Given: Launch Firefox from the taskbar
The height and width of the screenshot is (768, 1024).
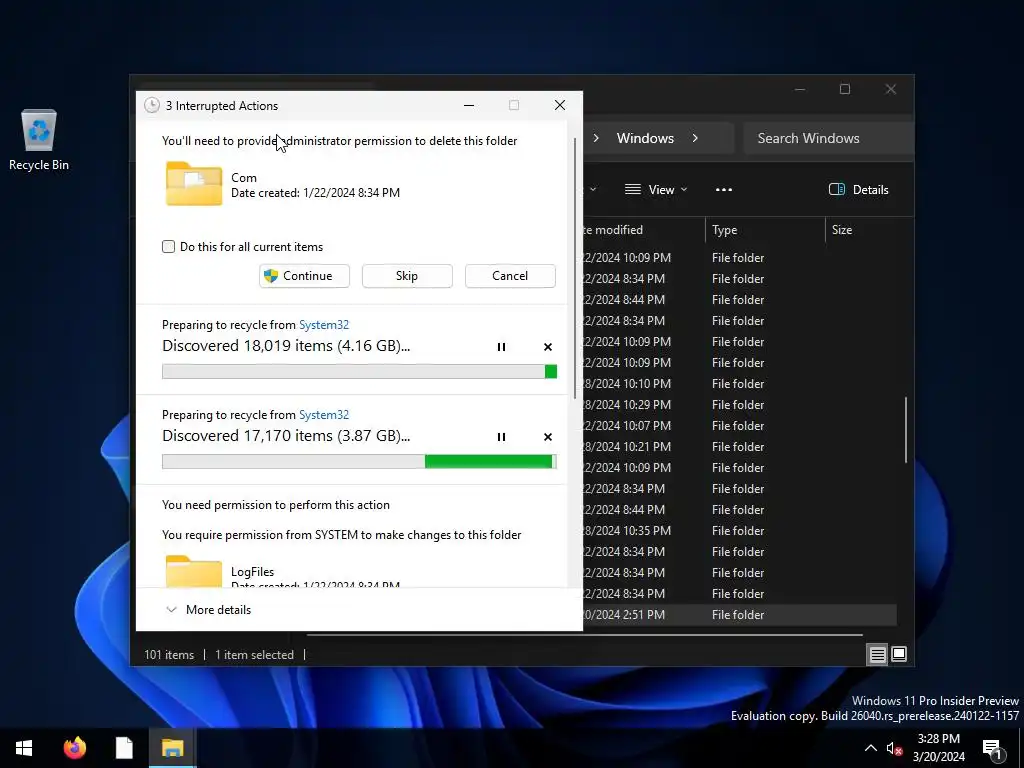Looking at the screenshot, I should pyautogui.click(x=74, y=748).
